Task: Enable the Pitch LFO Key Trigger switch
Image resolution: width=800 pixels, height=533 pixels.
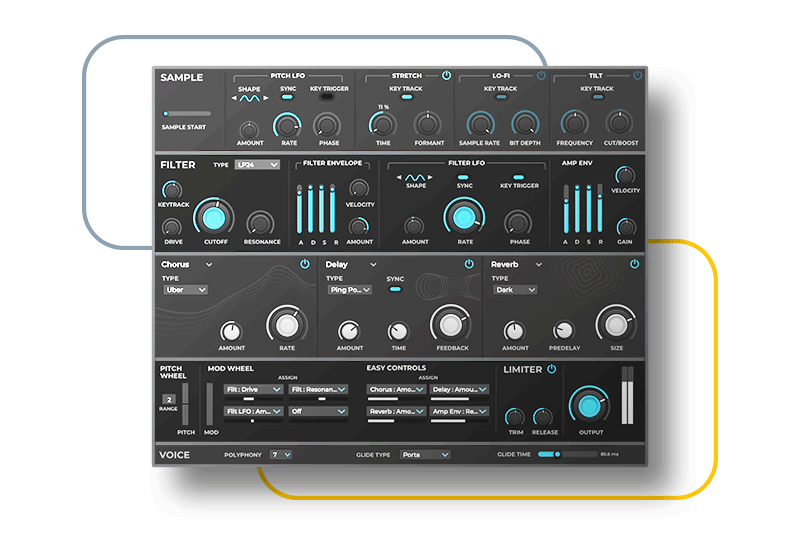Action: [328, 99]
